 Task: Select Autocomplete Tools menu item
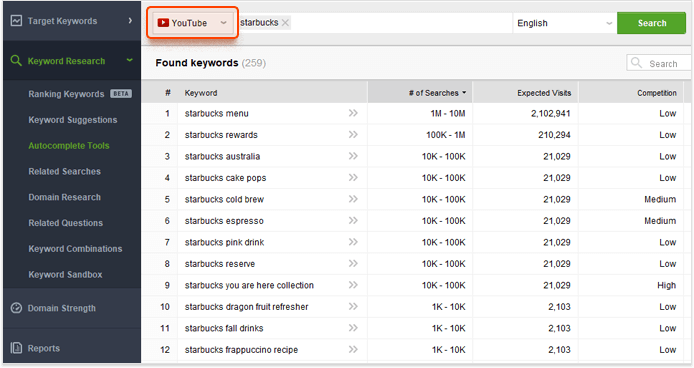coord(69,145)
